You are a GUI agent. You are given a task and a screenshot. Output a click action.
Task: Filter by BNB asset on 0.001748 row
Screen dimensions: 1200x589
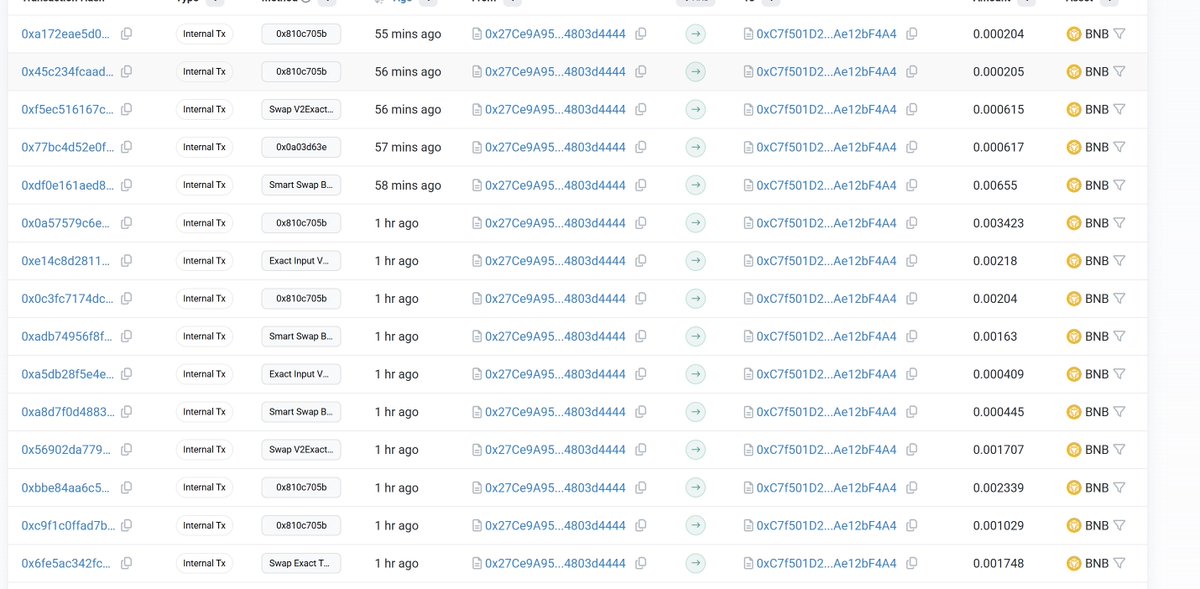coord(1119,563)
